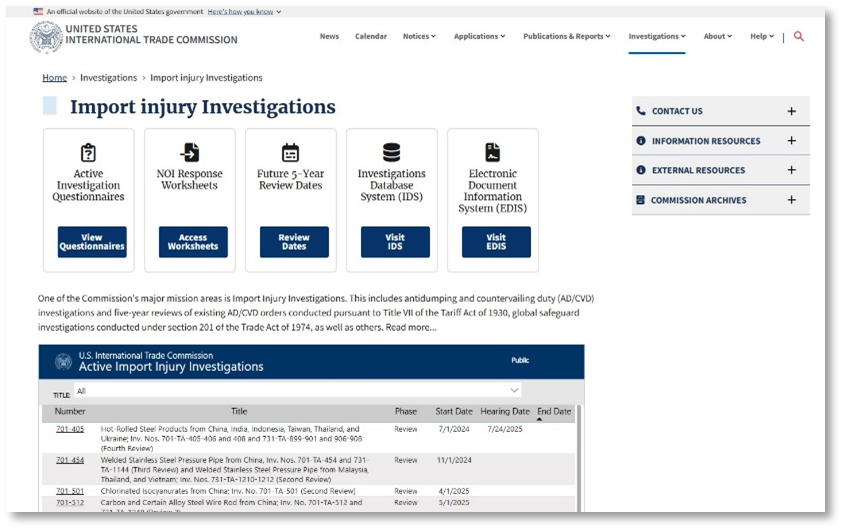Expand the Contact Us plus sign
Screen dimensions: 844x531
pos(791,111)
